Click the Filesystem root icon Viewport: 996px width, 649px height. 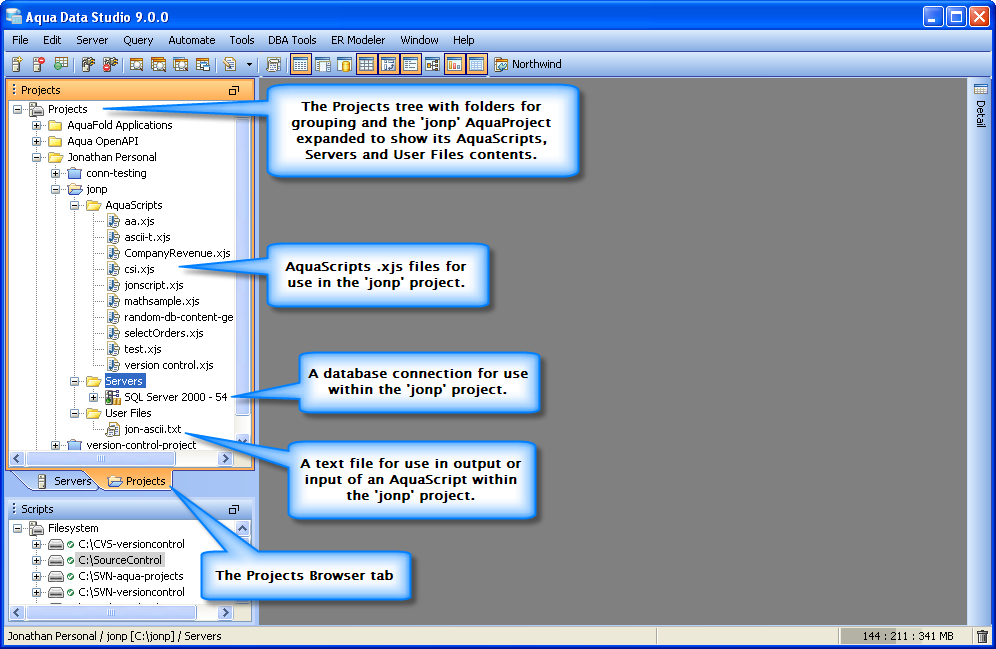click(x=37, y=528)
